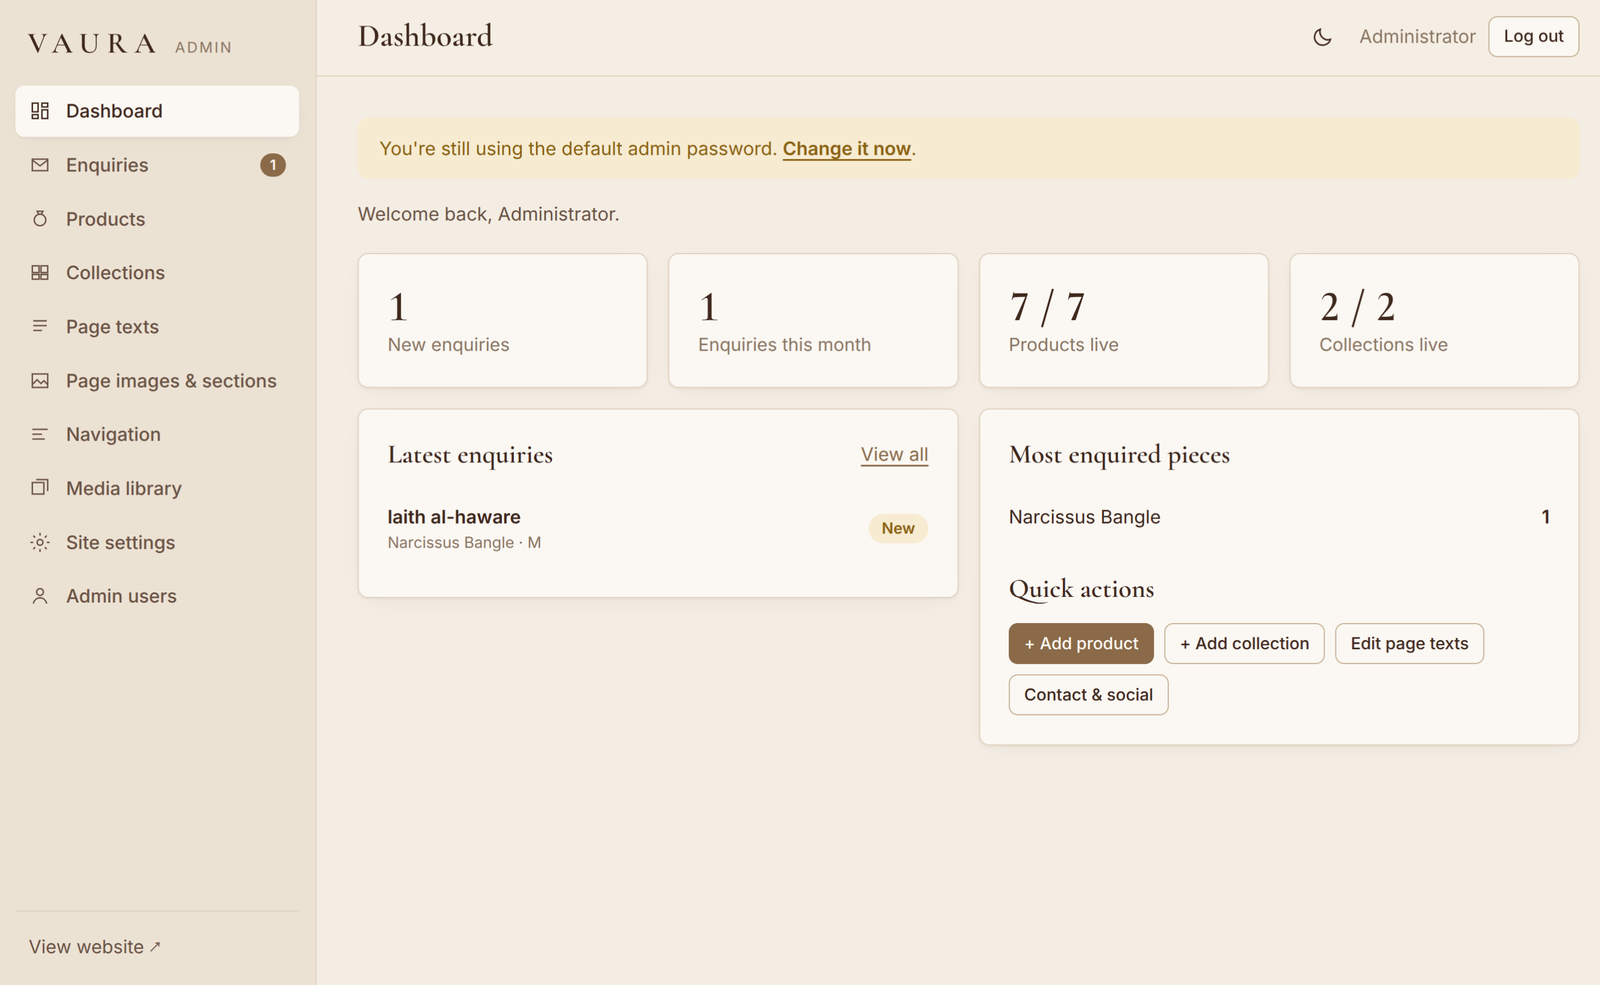The image size is (1600, 985).
Task: Click the + Add collection button
Action: (x=1244, y=644)
